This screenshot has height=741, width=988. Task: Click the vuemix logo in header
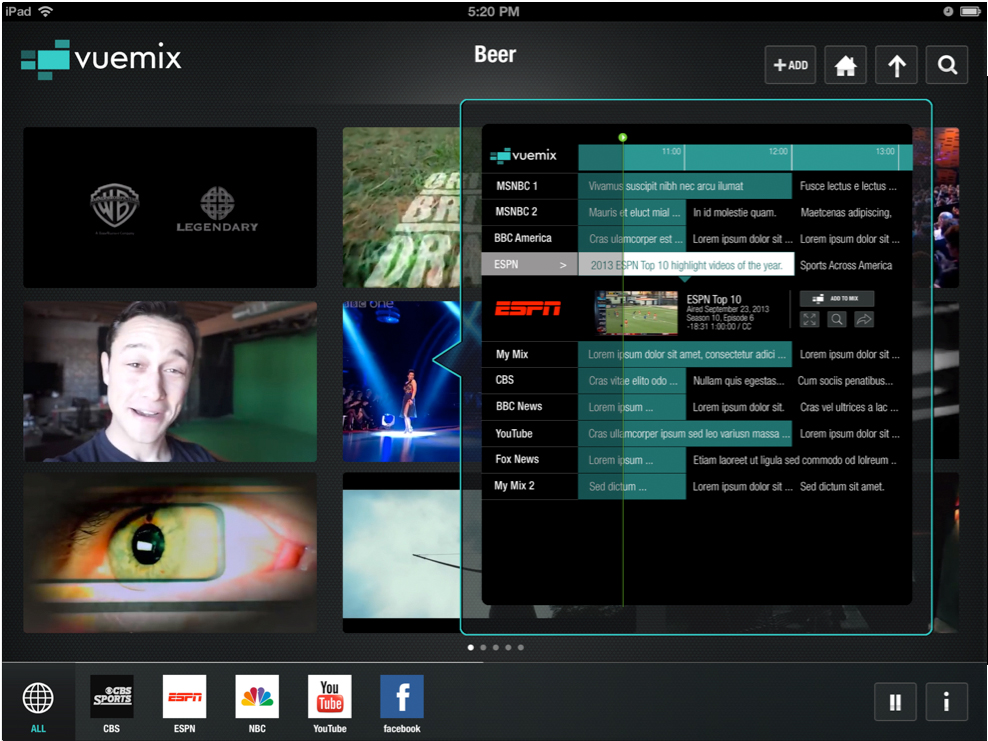(x=101, y=59)
